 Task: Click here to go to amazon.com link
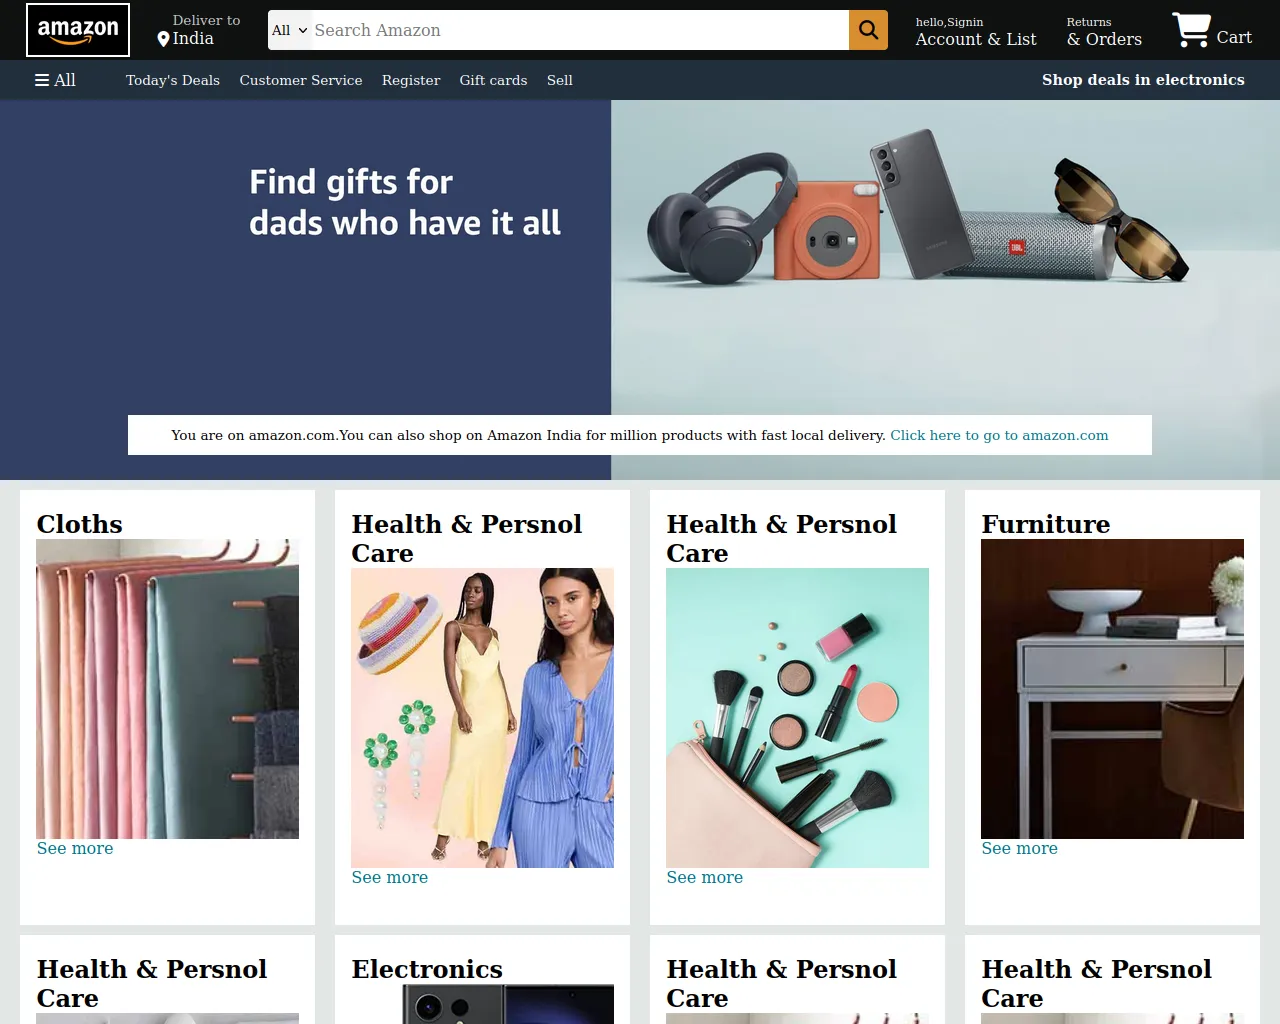coord(999,435)
